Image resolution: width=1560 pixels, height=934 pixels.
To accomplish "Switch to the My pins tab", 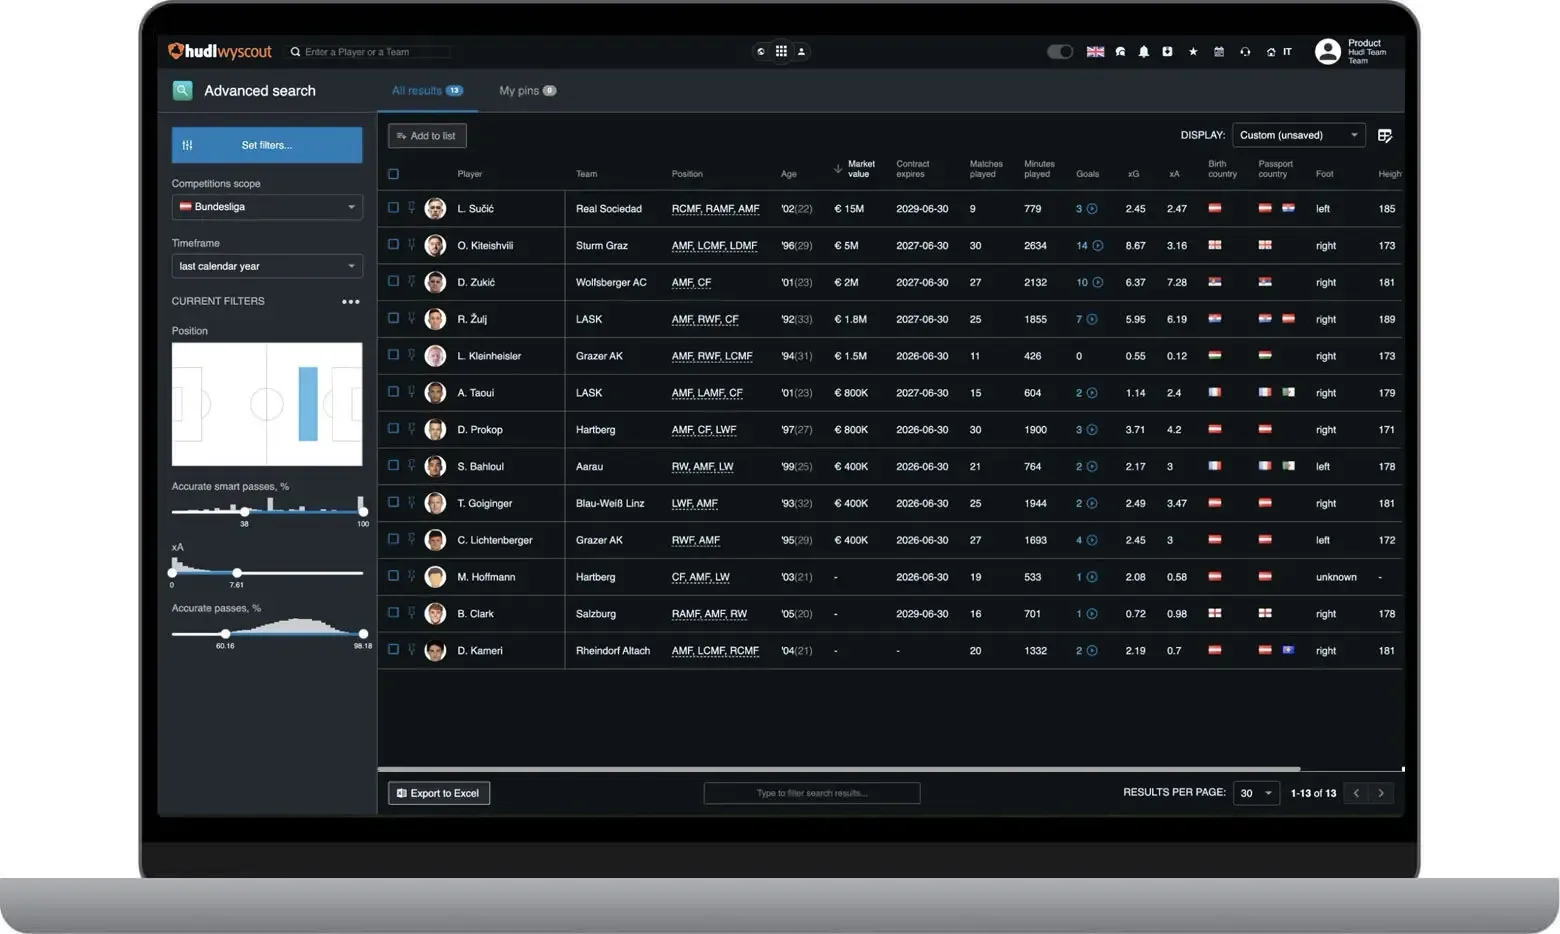I will pyautogui.click(x=526, y=91).
